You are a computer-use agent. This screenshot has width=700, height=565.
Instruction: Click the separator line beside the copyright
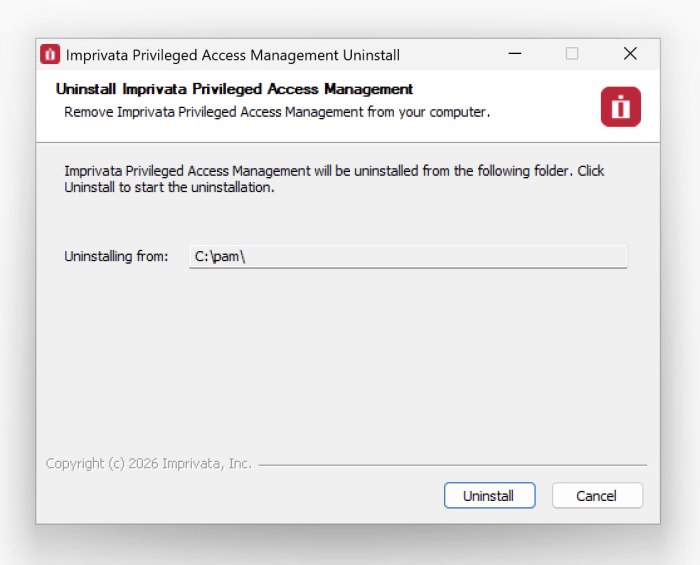(450, 465)
